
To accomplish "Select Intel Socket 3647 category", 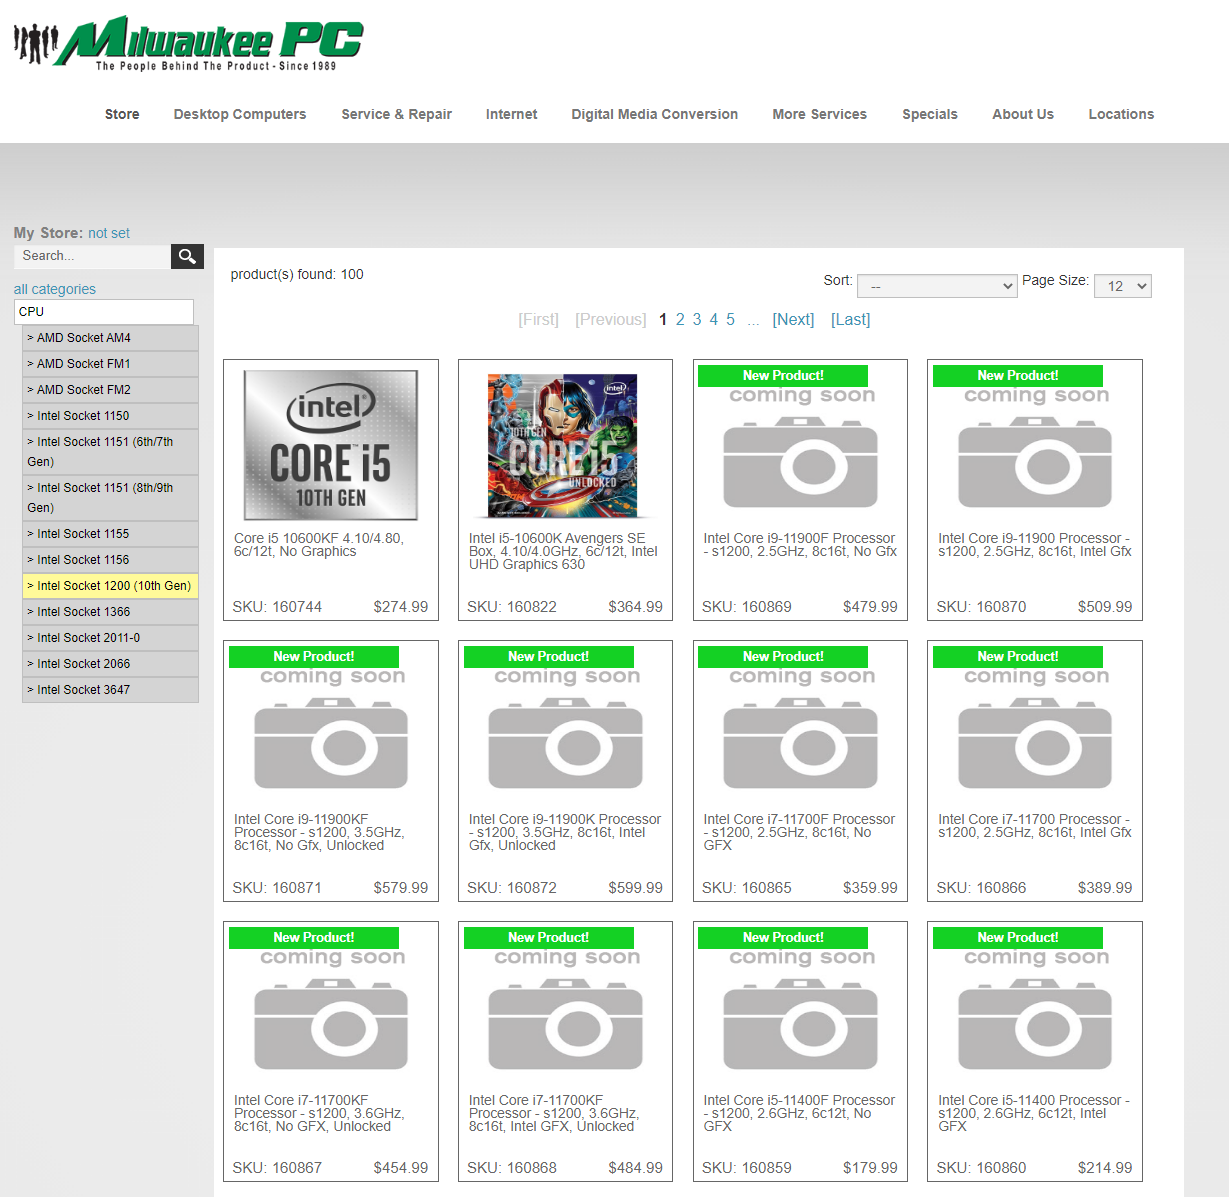I will (111, 690).
